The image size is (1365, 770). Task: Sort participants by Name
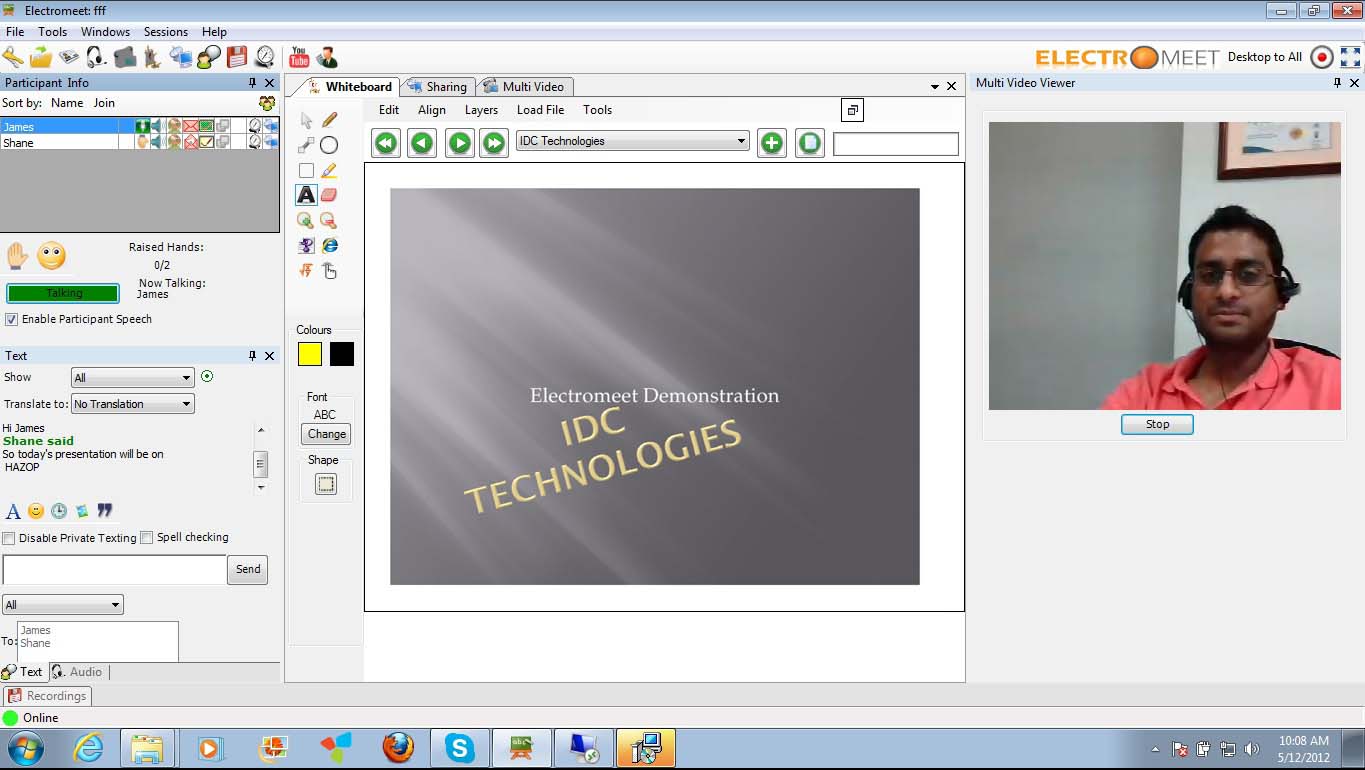67,103
